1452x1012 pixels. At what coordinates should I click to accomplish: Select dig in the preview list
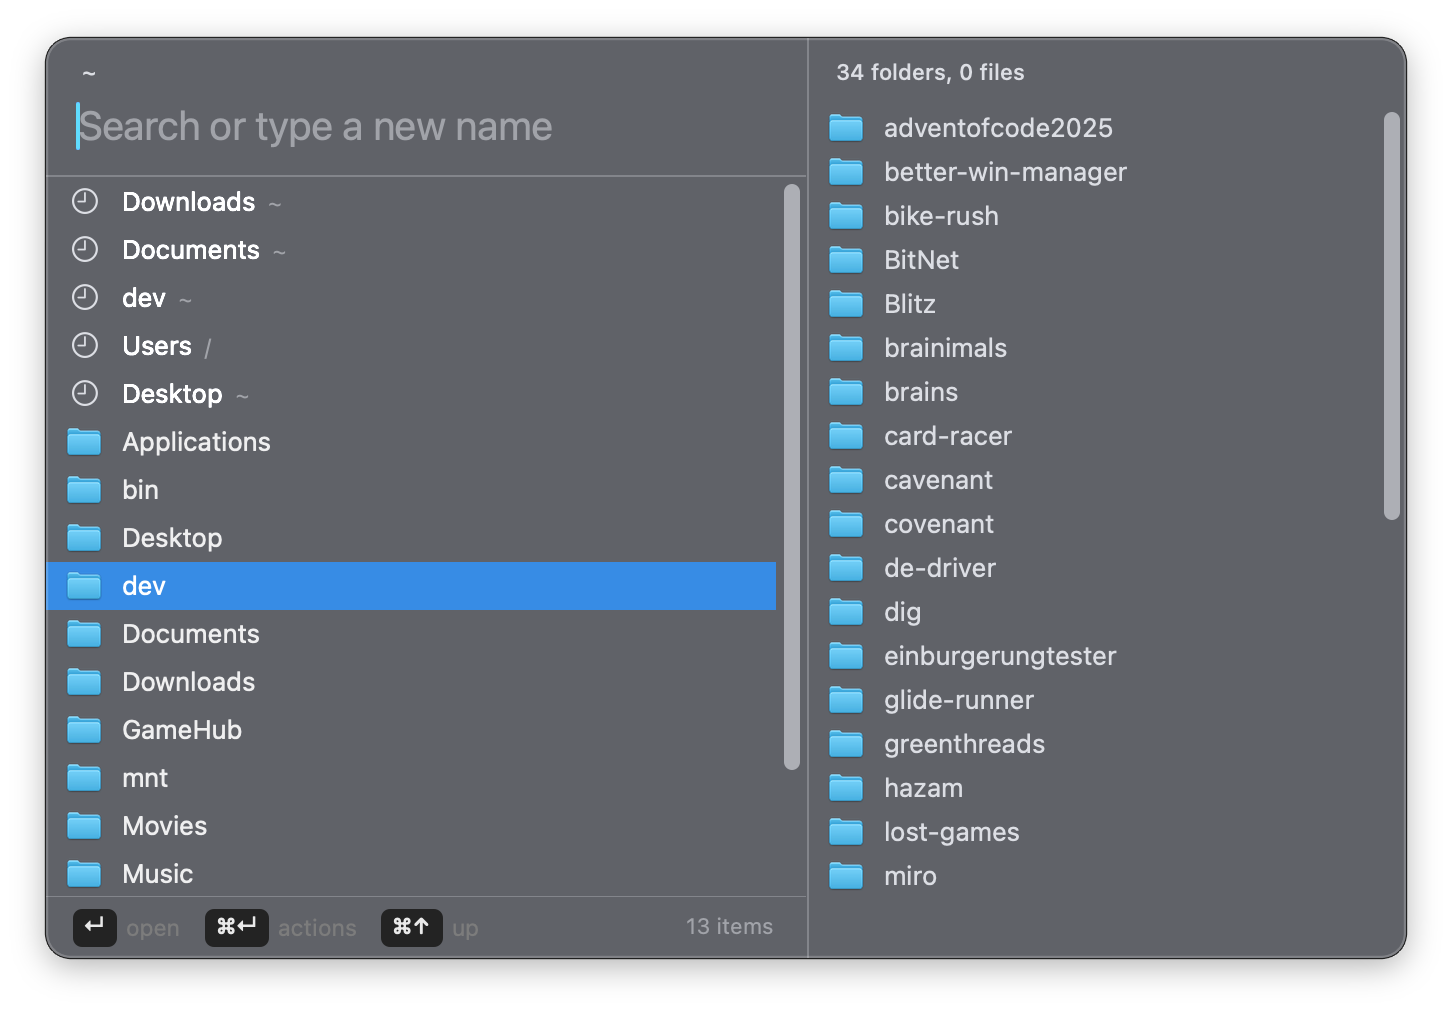(x=902, y=612)
